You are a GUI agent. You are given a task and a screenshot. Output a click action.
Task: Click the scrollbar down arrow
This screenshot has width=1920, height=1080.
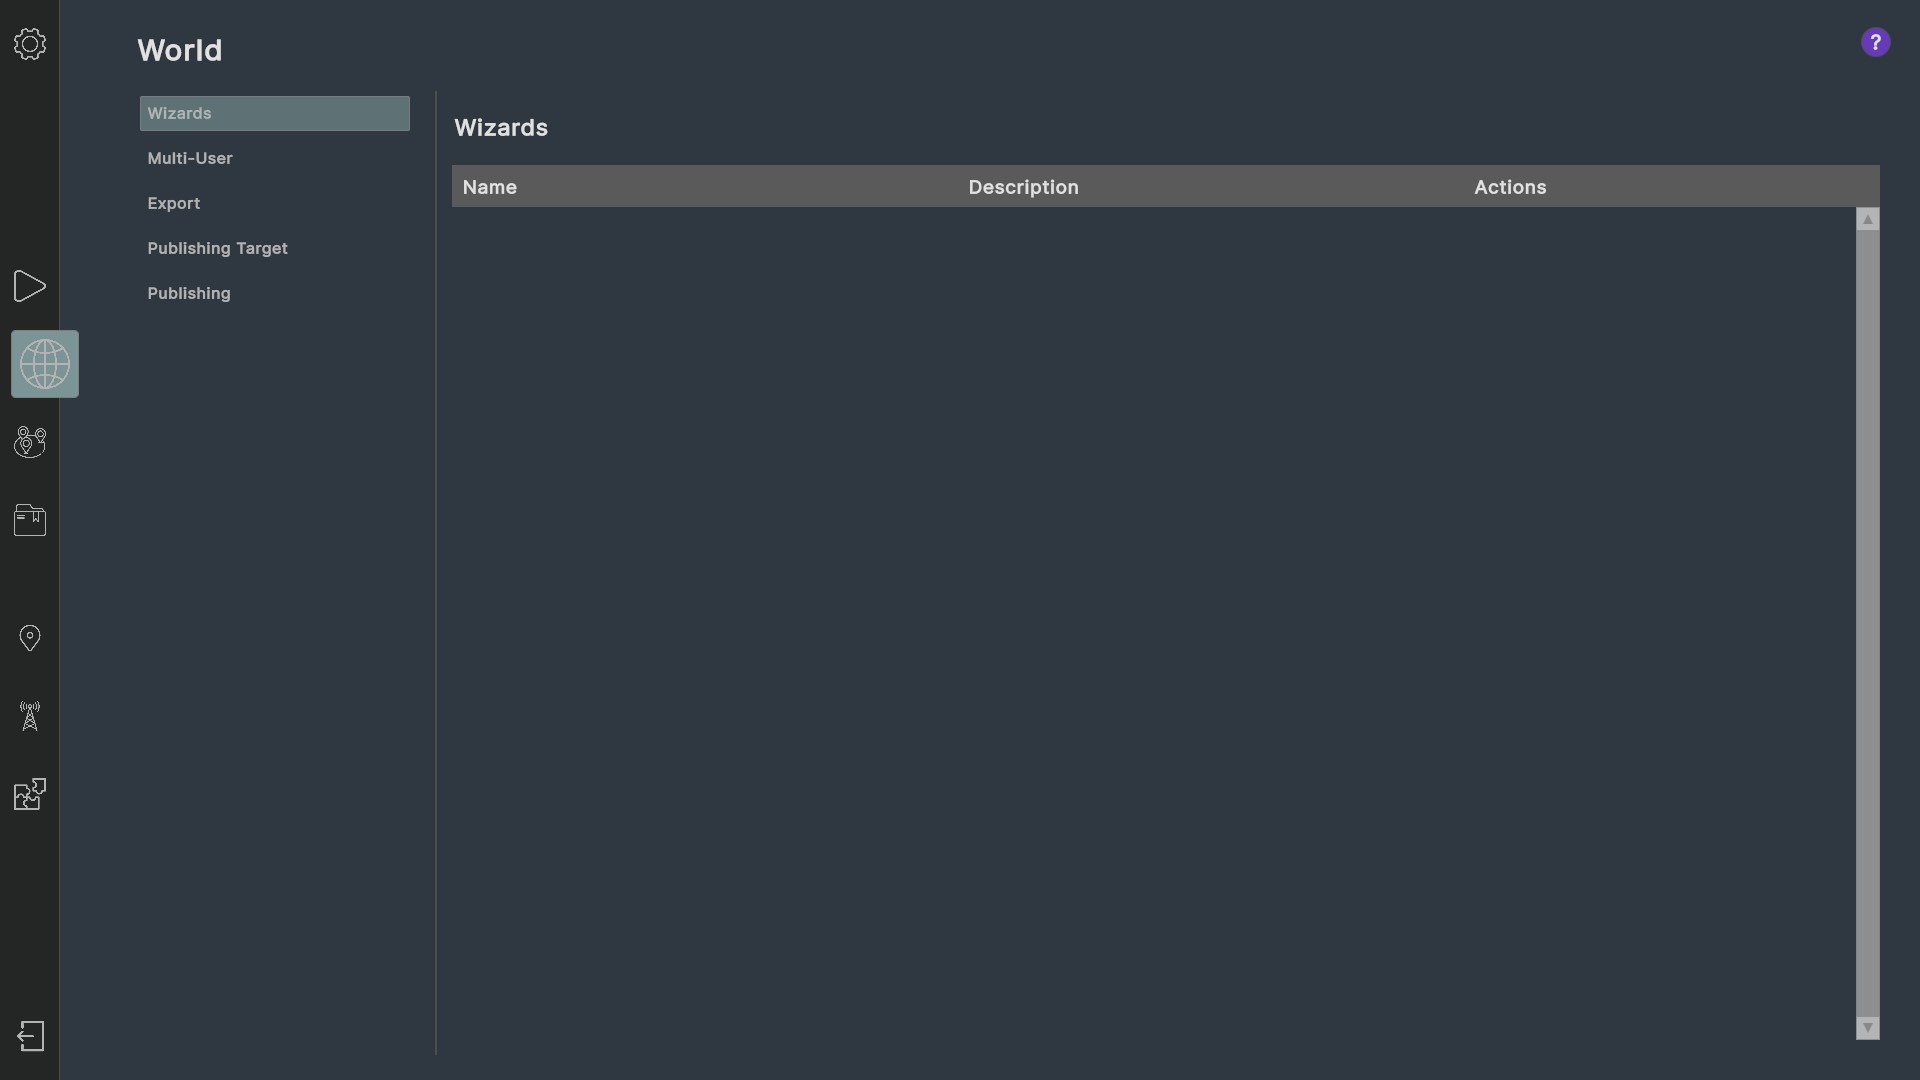pos(1867,1028)
